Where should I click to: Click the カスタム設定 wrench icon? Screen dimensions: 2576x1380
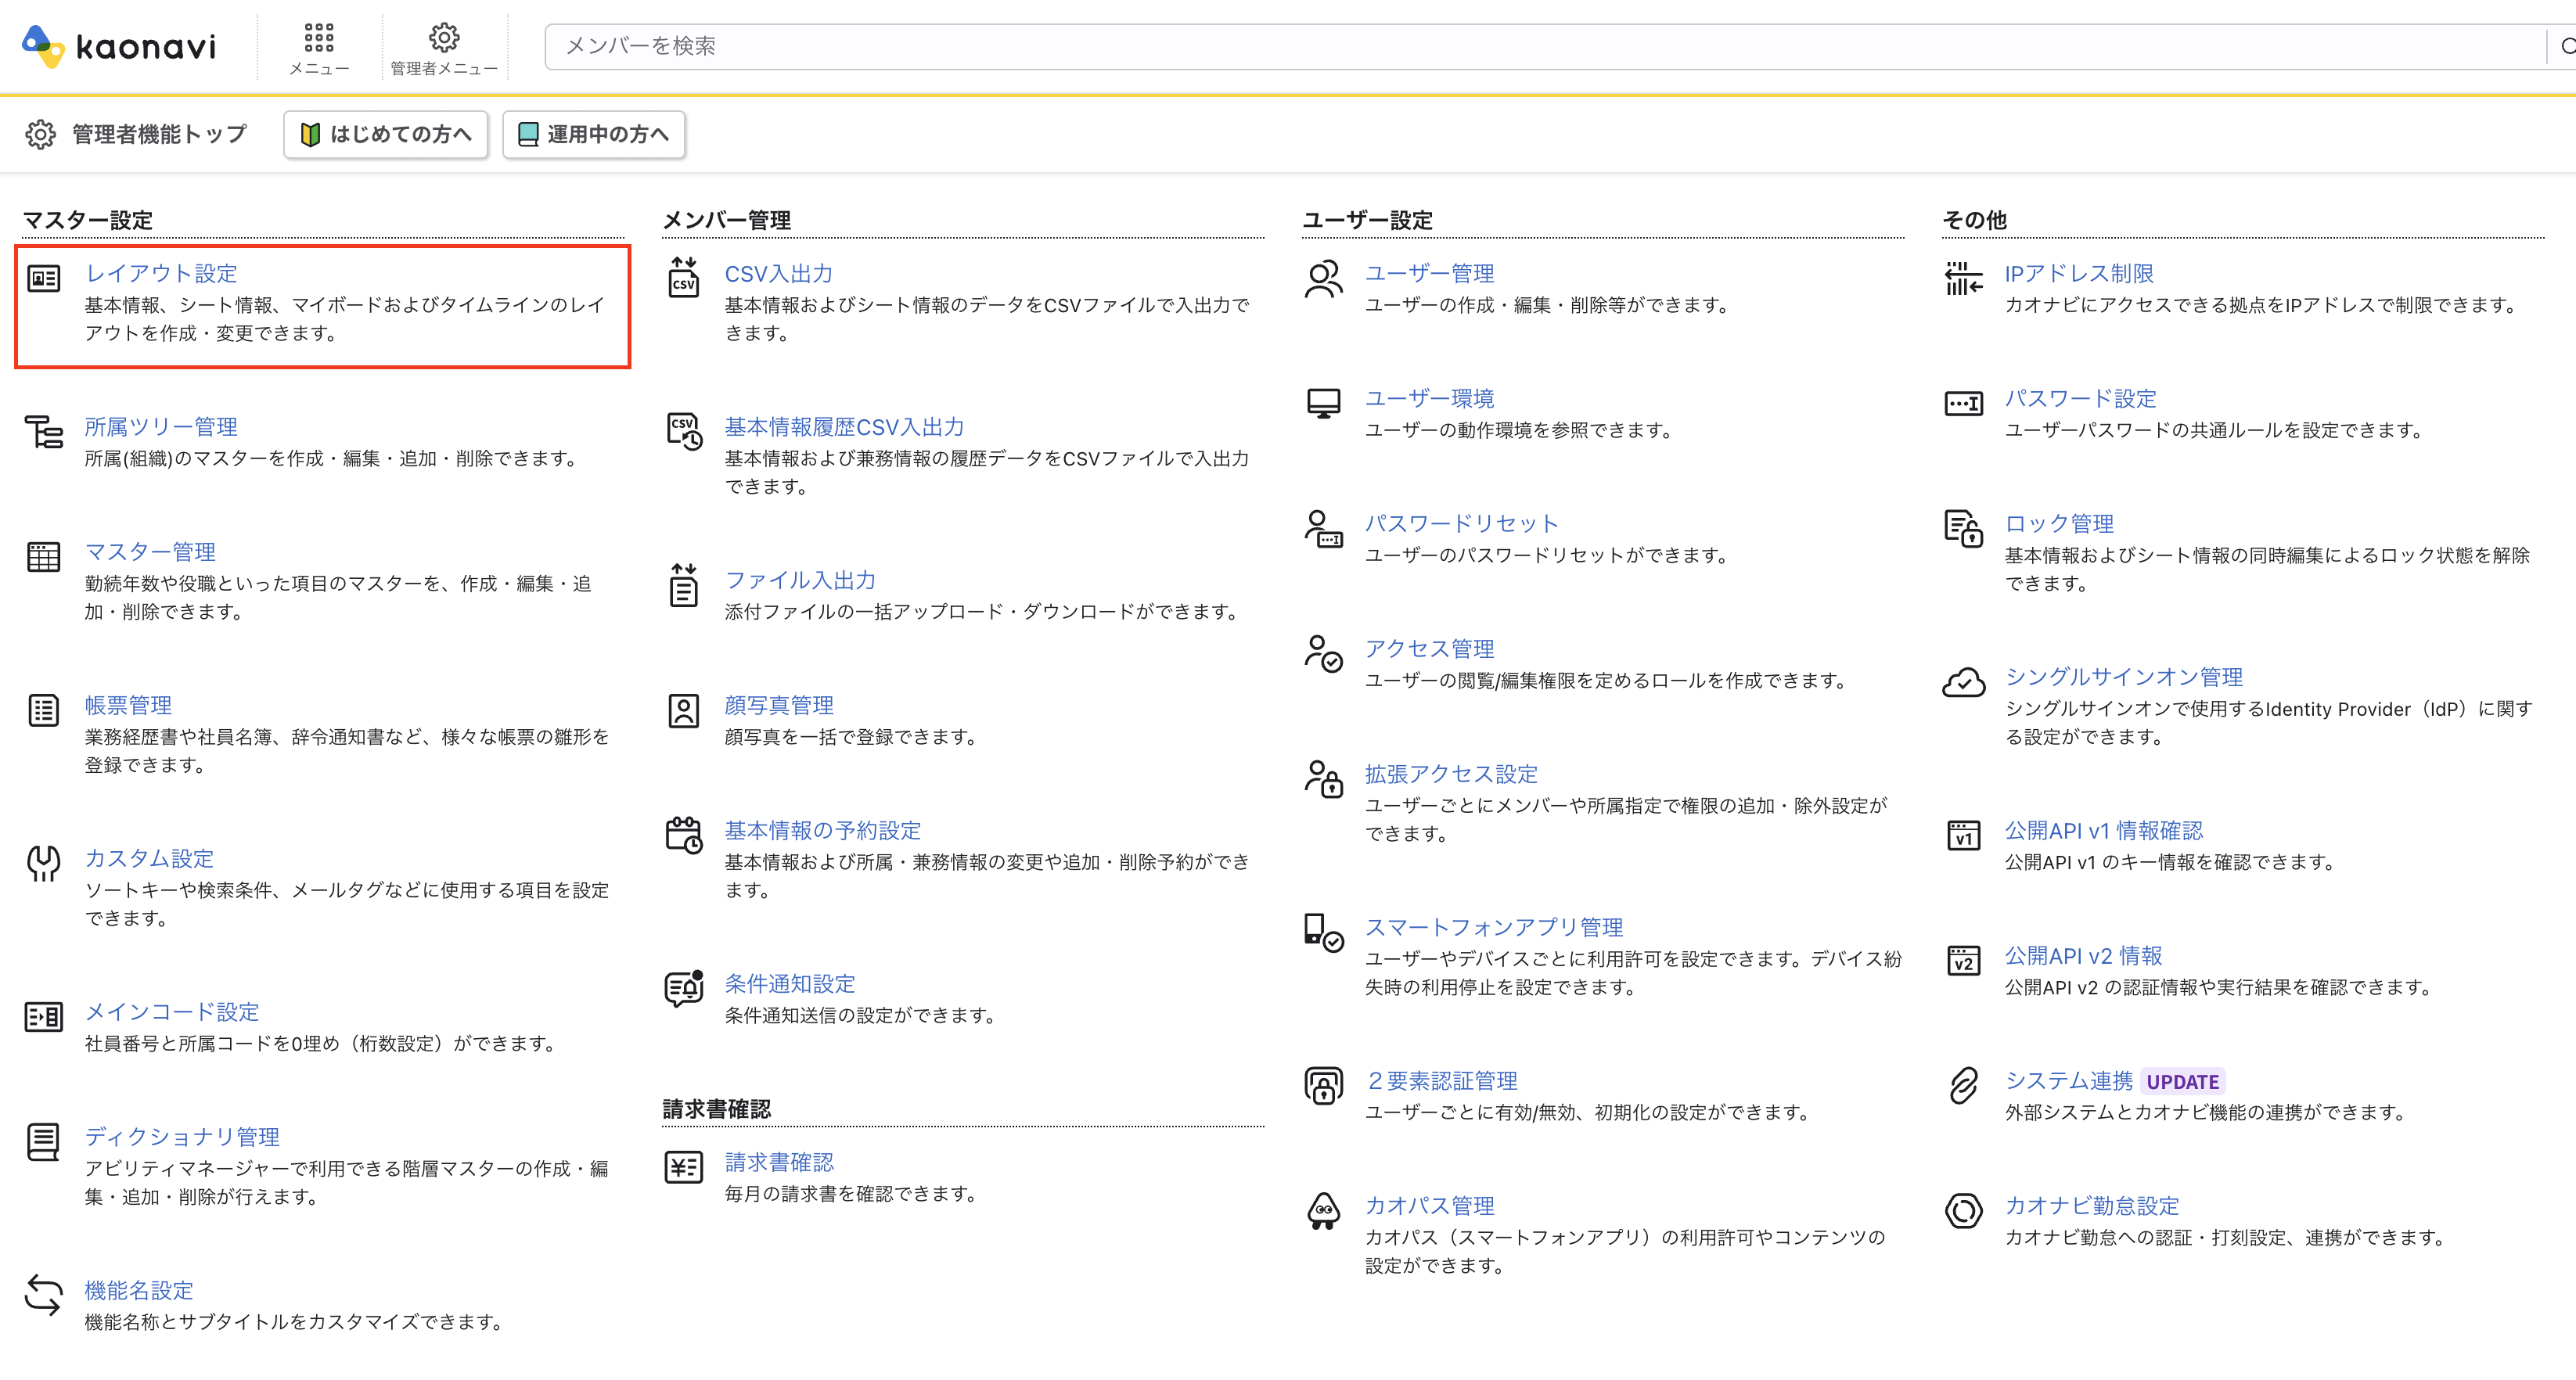(x=43, y=863)
